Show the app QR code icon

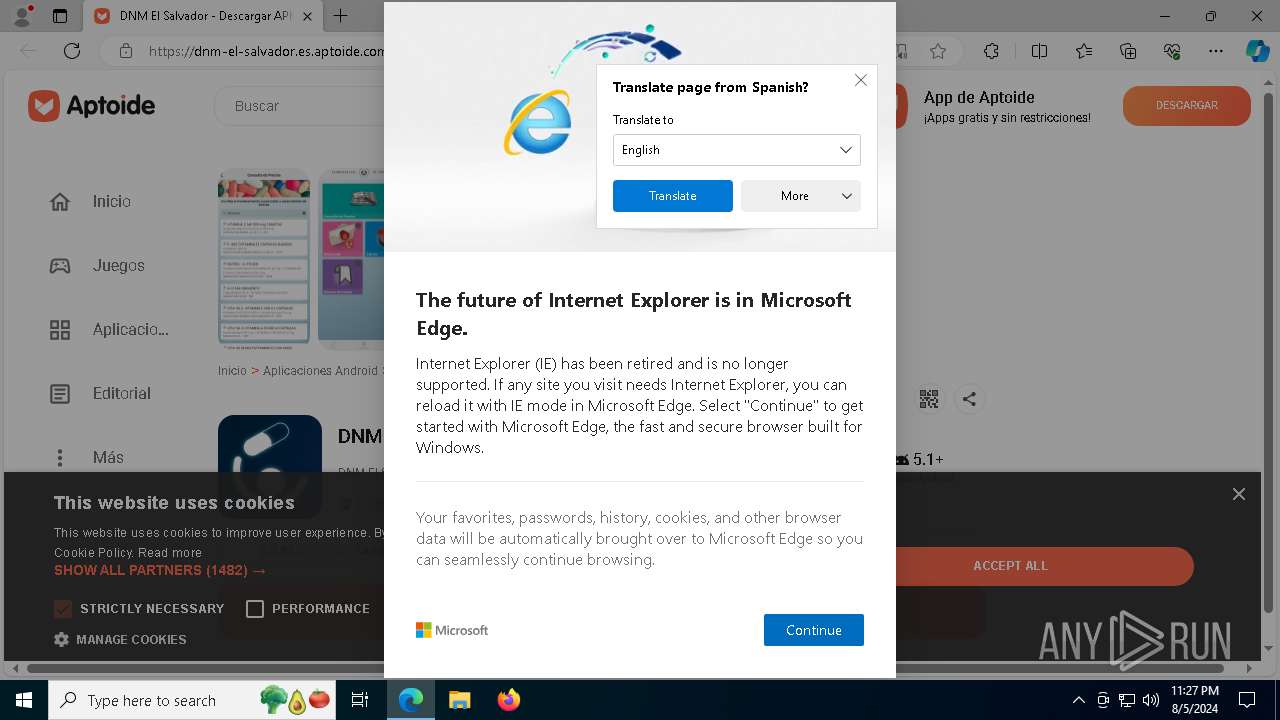coord(929,399)
